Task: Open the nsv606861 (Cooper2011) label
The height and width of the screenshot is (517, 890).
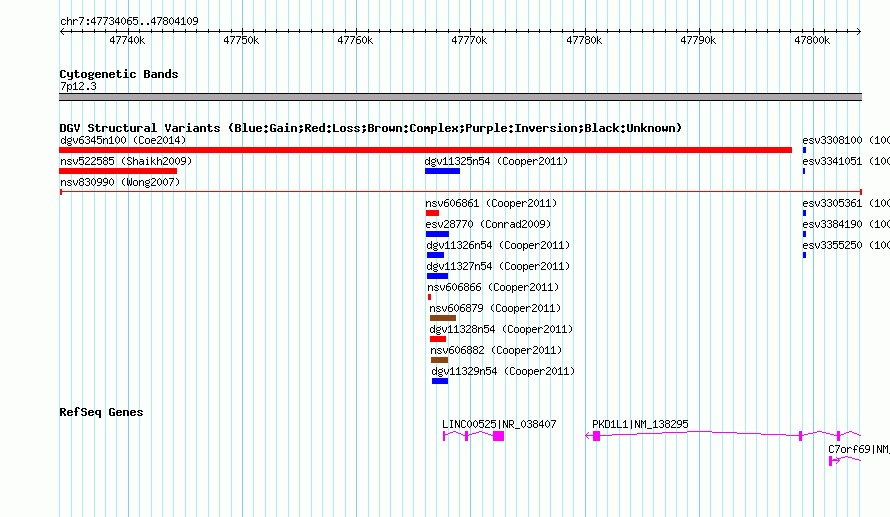Action: click(x=491, y=203)
